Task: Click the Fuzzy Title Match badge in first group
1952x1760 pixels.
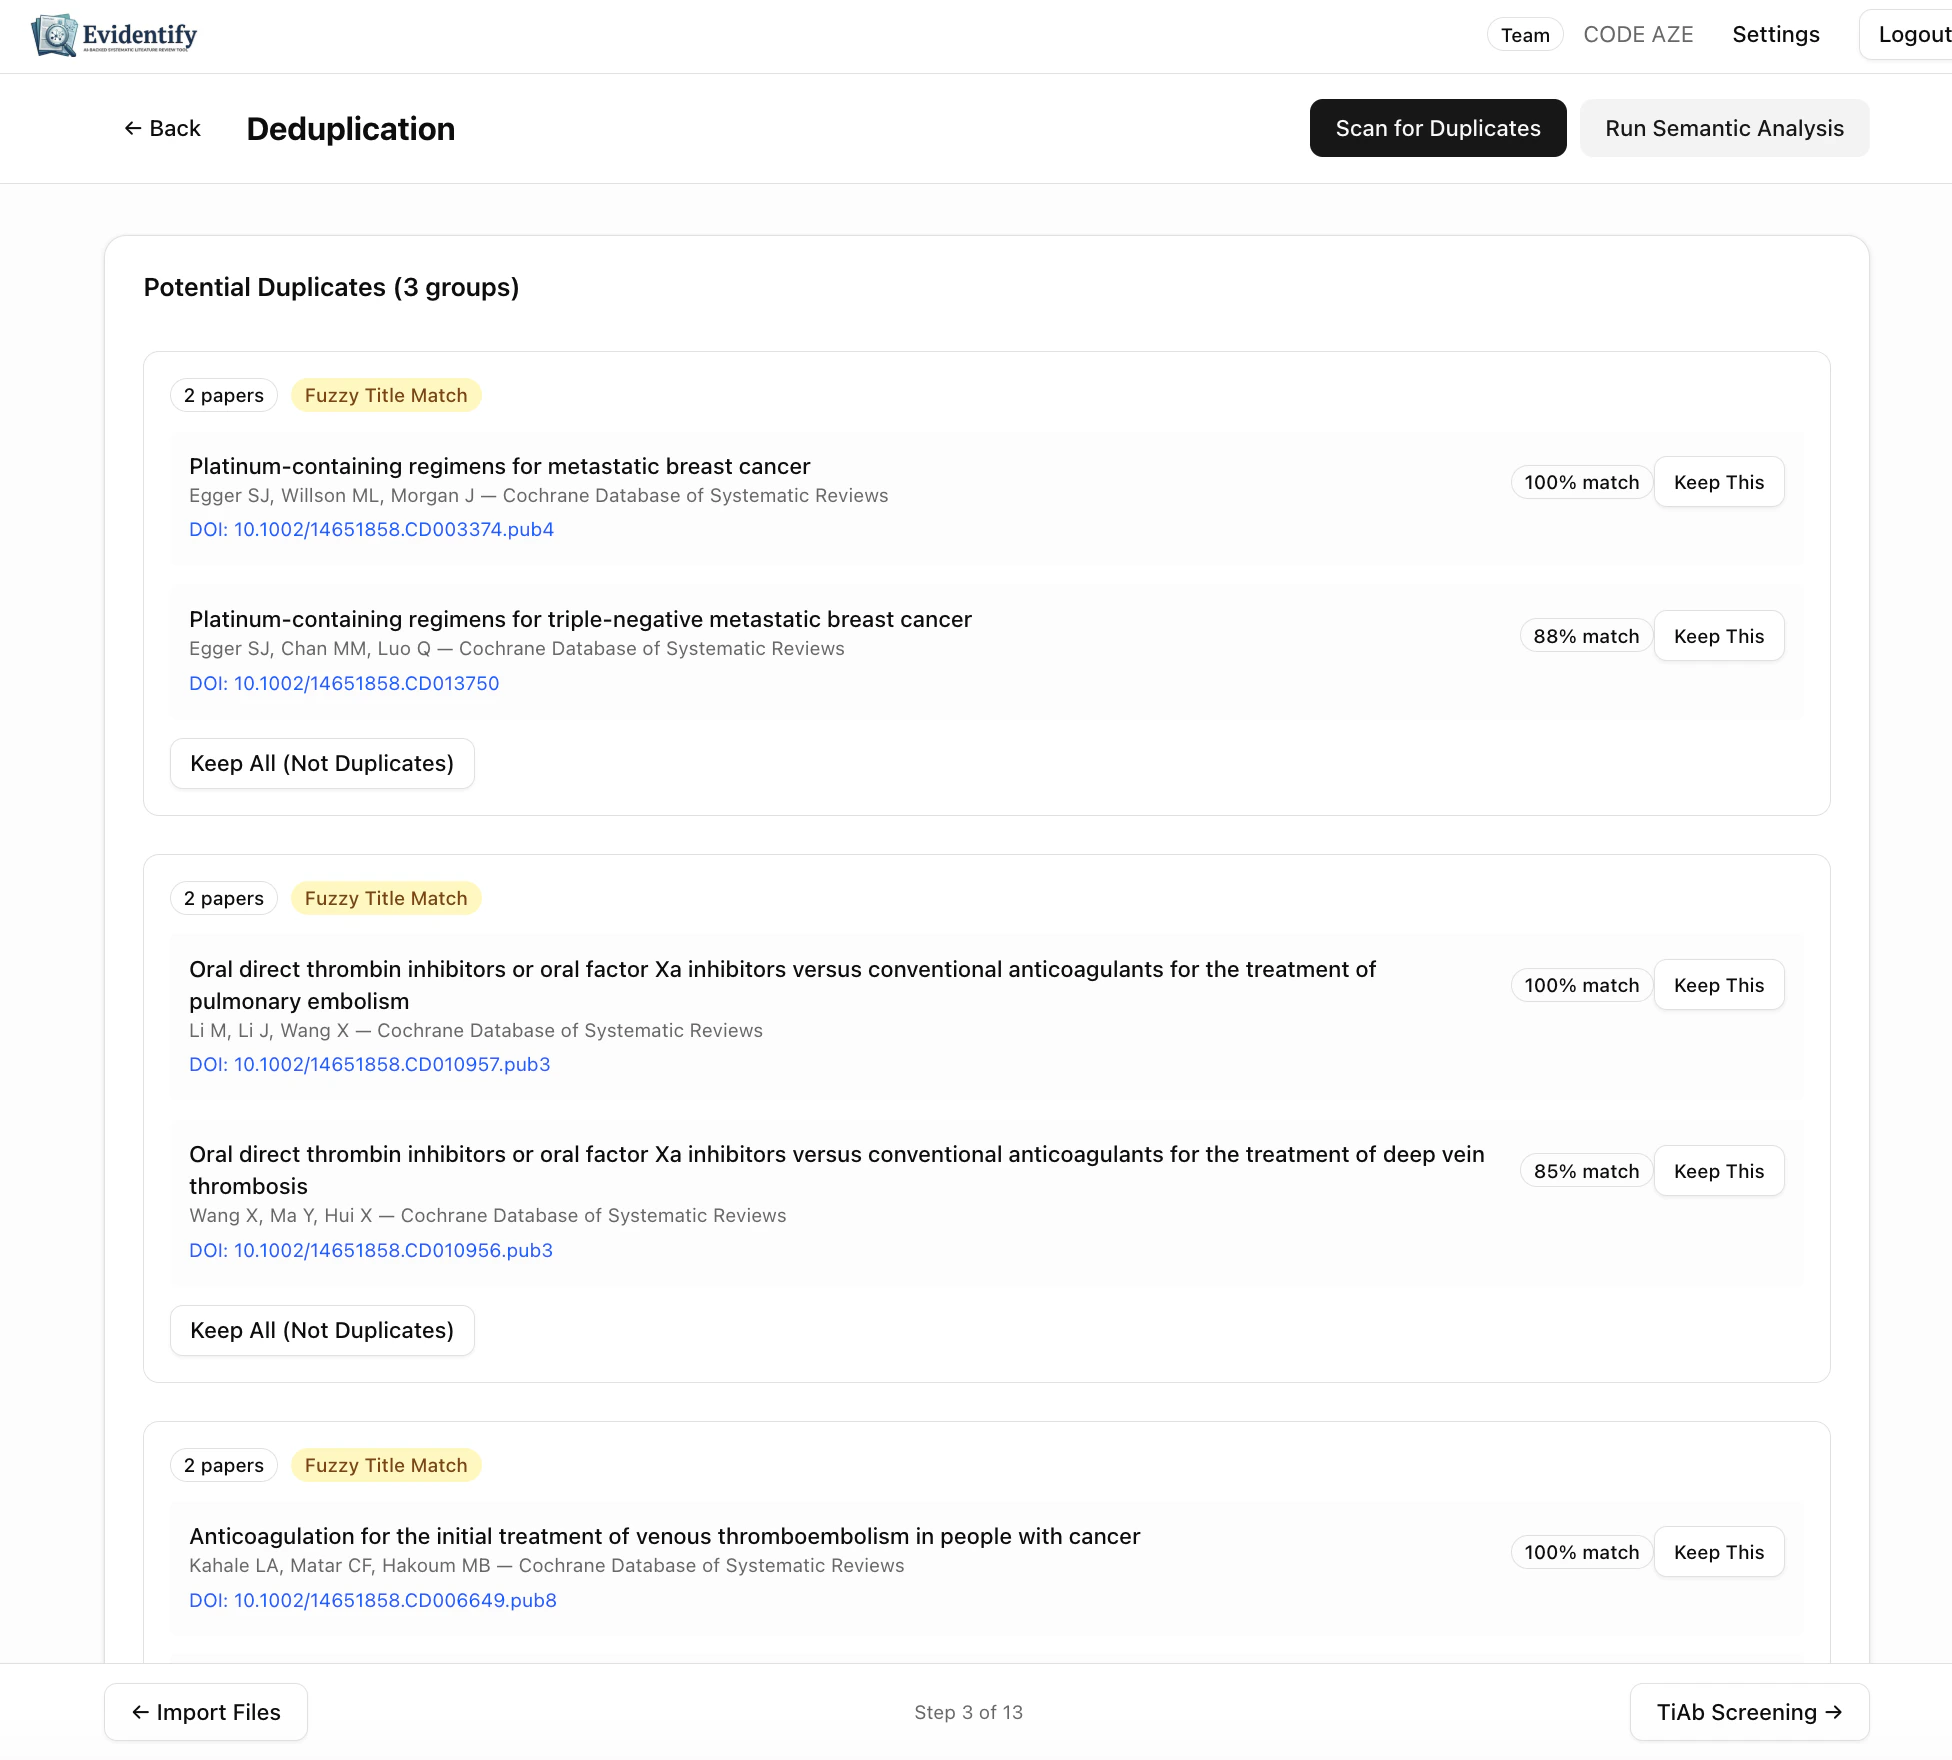Action: coord(385,395)
